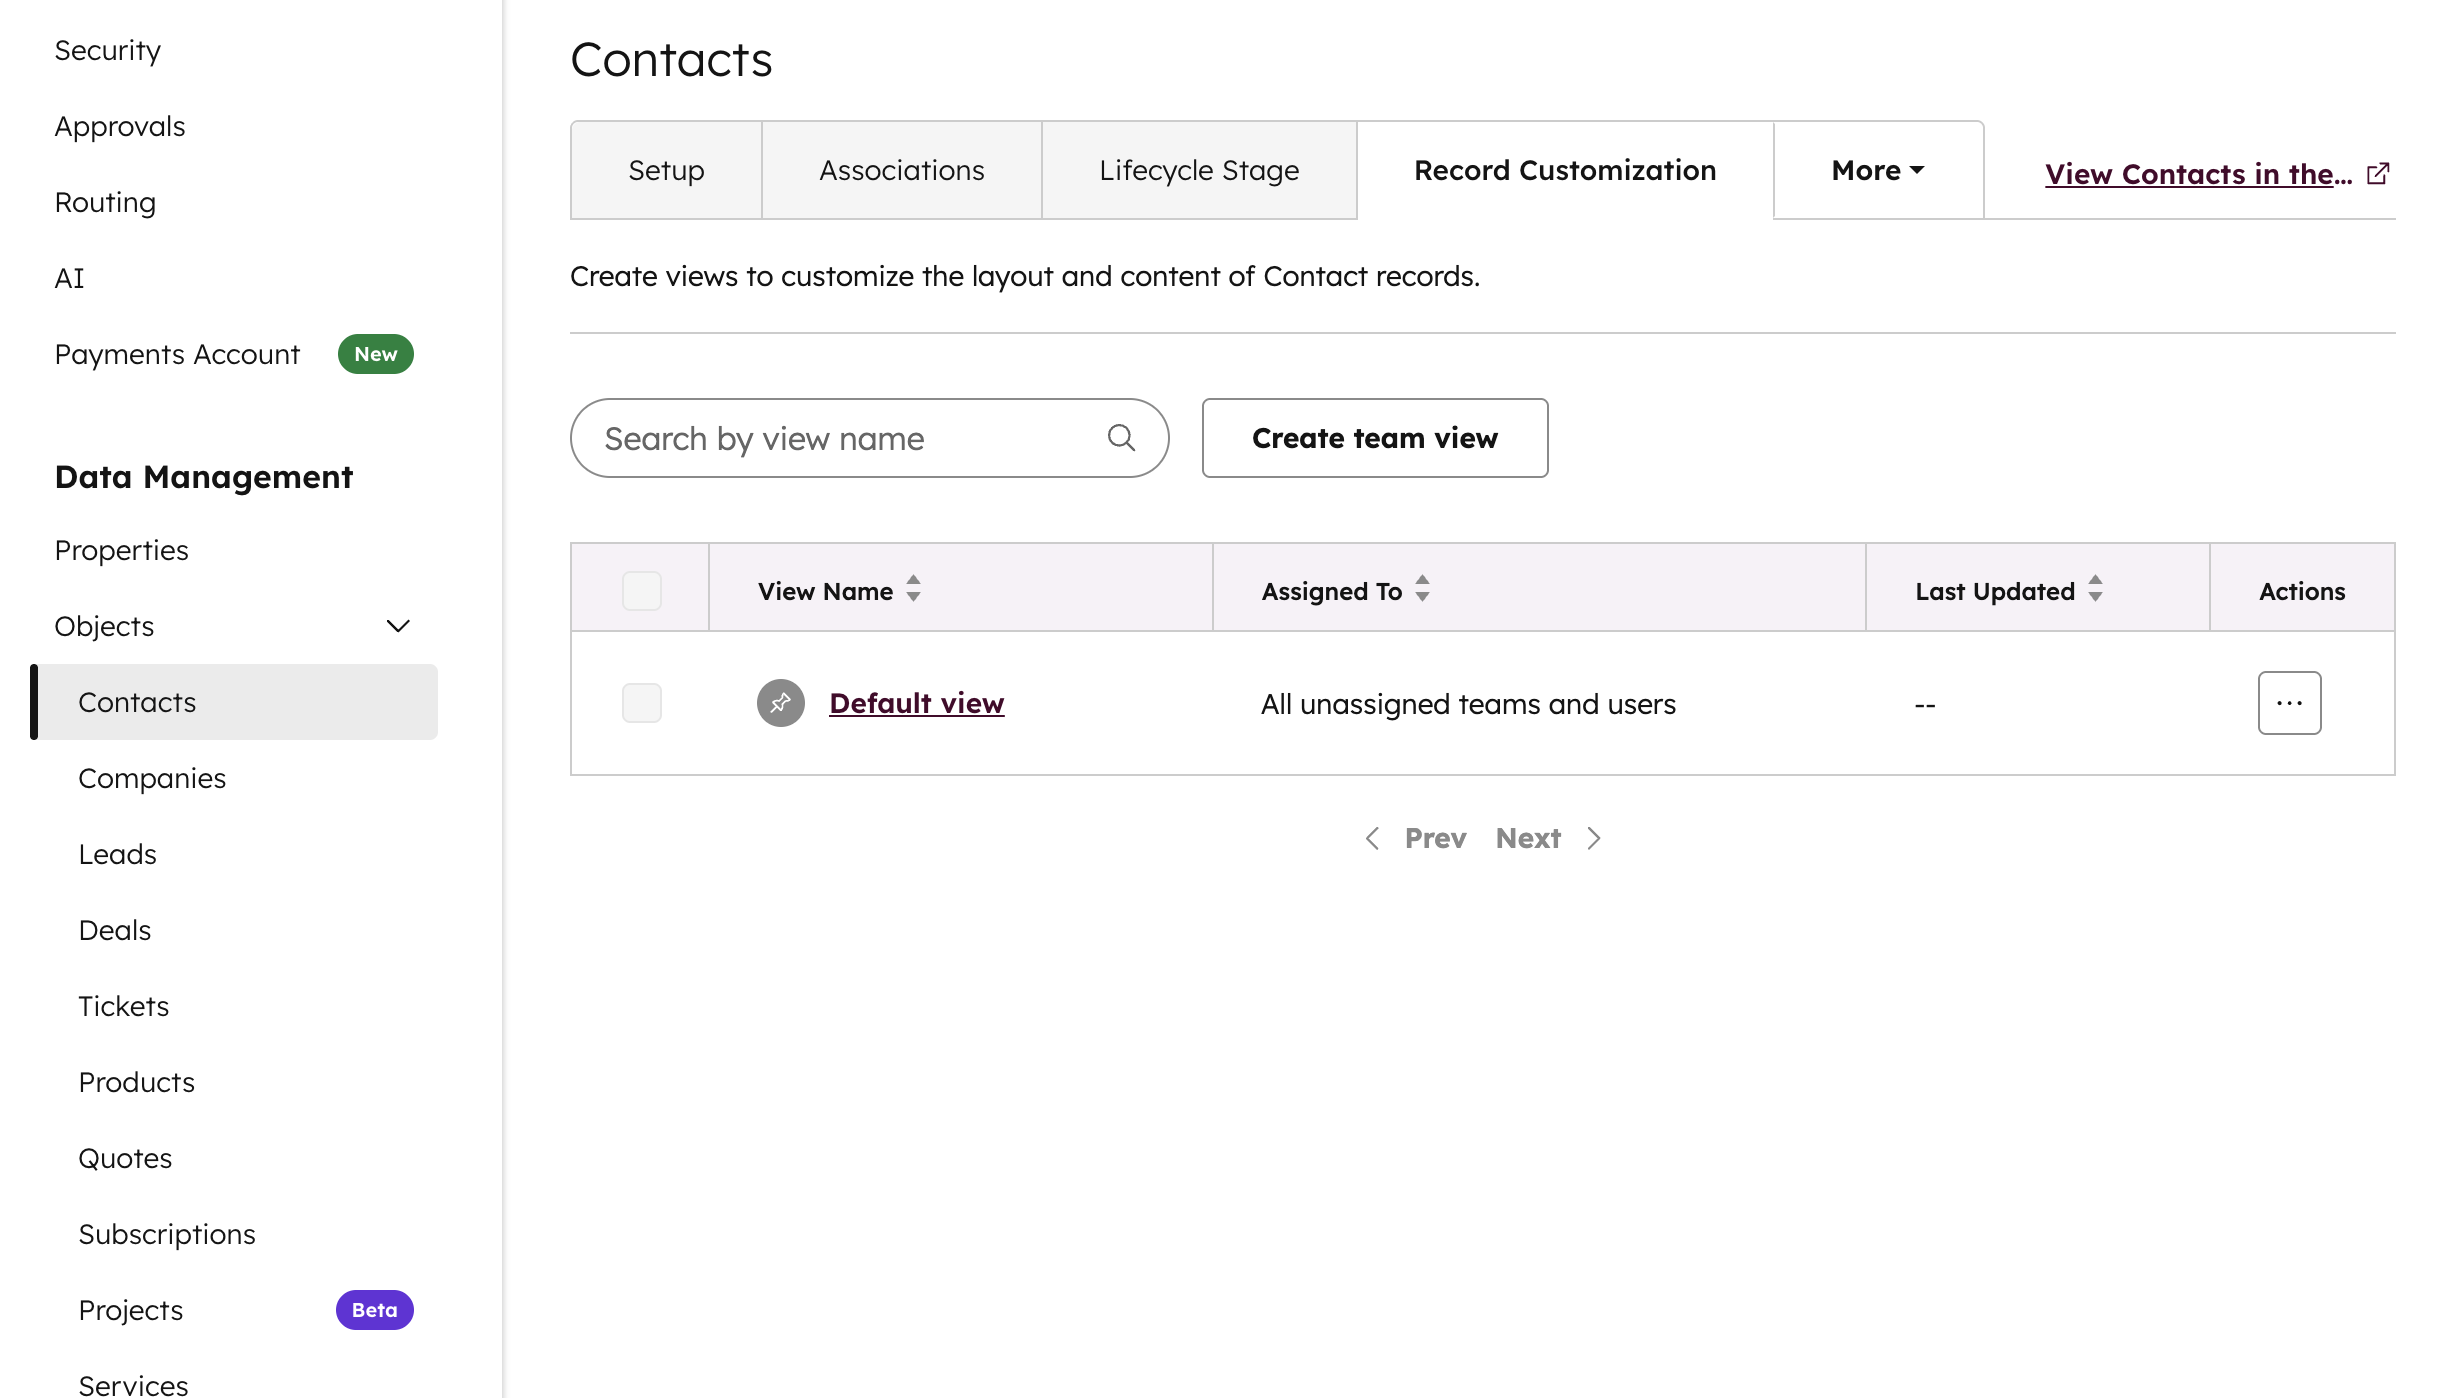Sort by Last Updated column arrows

pos(2095,589)
